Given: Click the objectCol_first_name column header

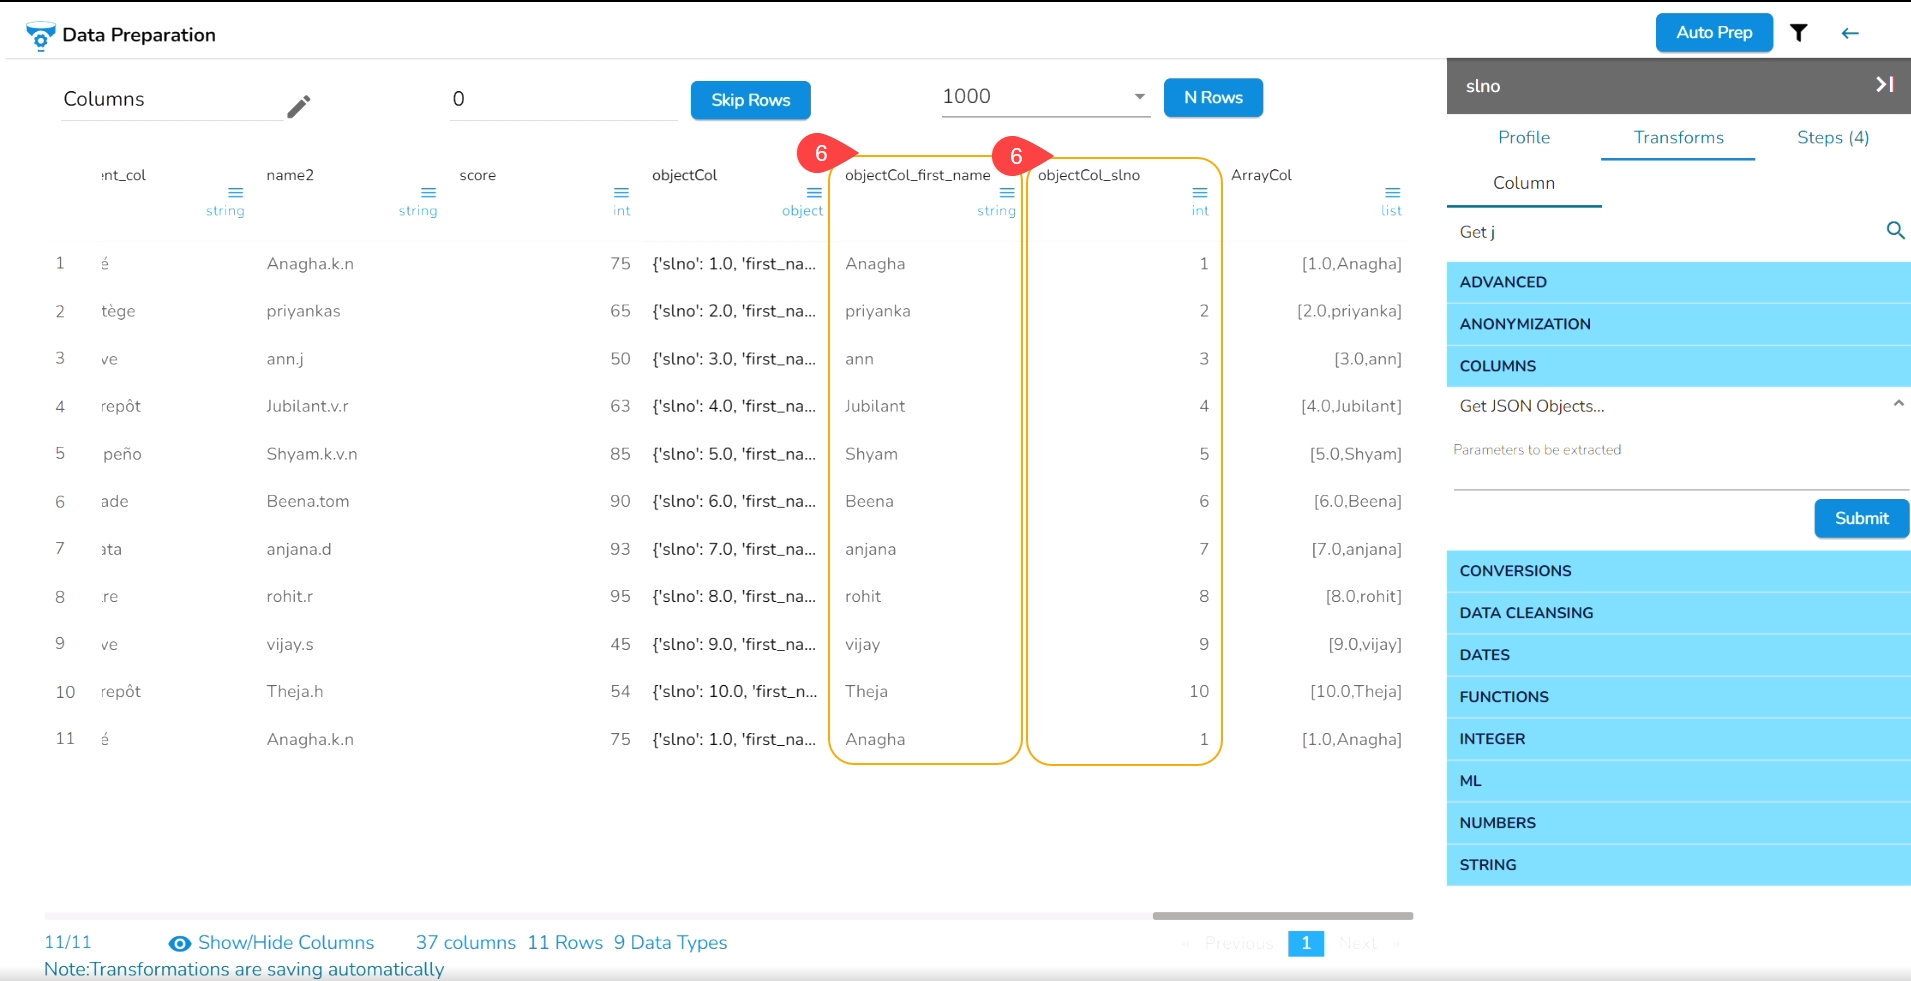Looking at the screenshot, I should [x=917, y=175].
